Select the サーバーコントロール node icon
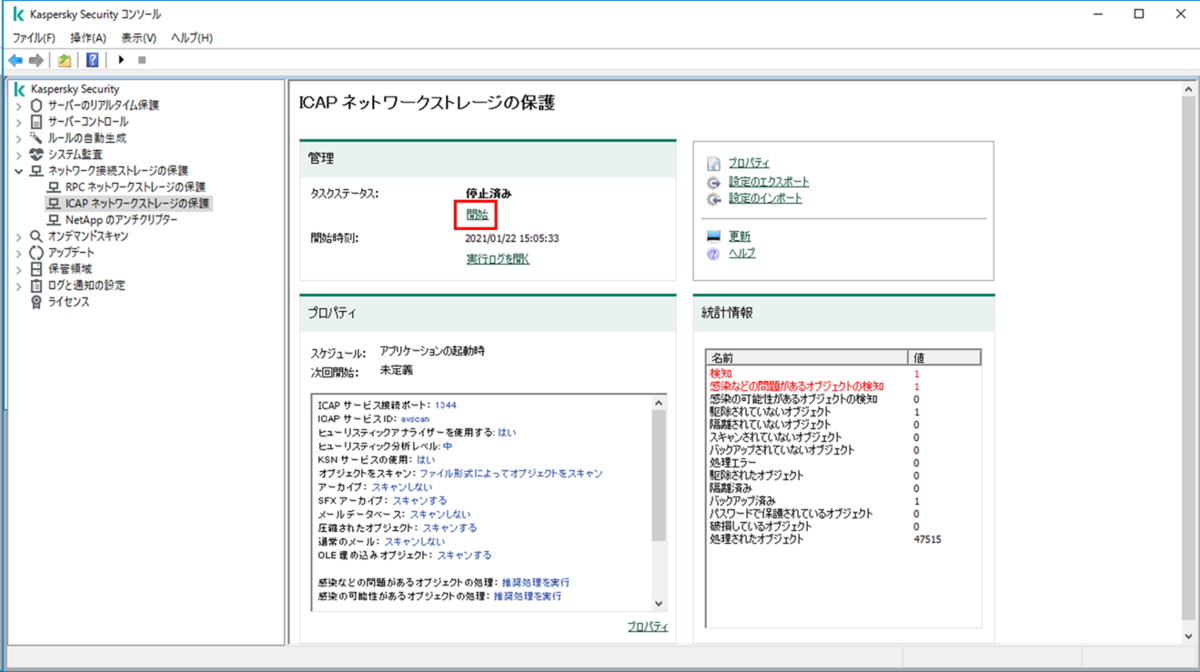Screen dimensions: 1200x672 coord(37,121)
